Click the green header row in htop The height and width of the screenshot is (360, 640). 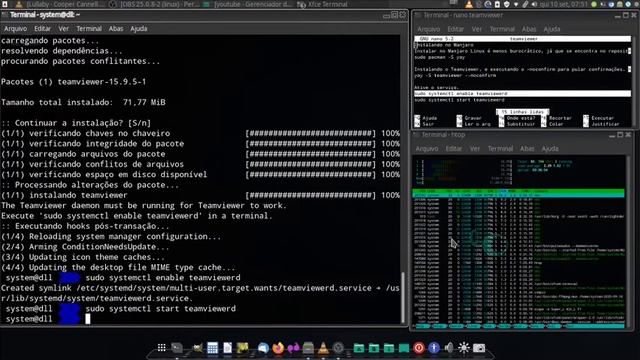(x=518, y=191)
